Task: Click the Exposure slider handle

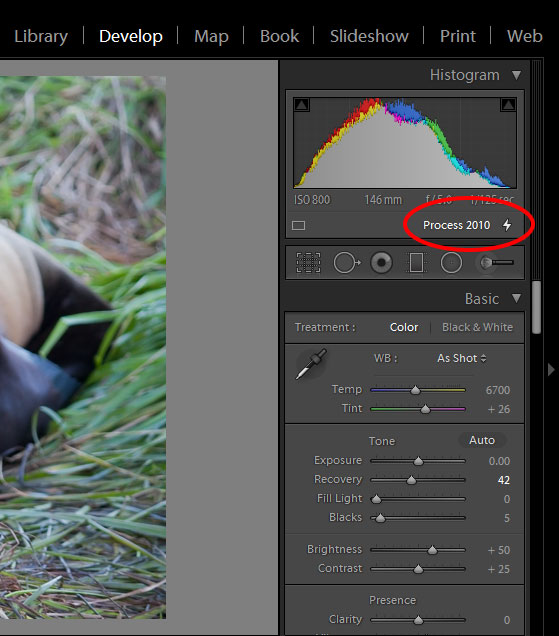Action: pyautogui.click(x=418, y=461)
